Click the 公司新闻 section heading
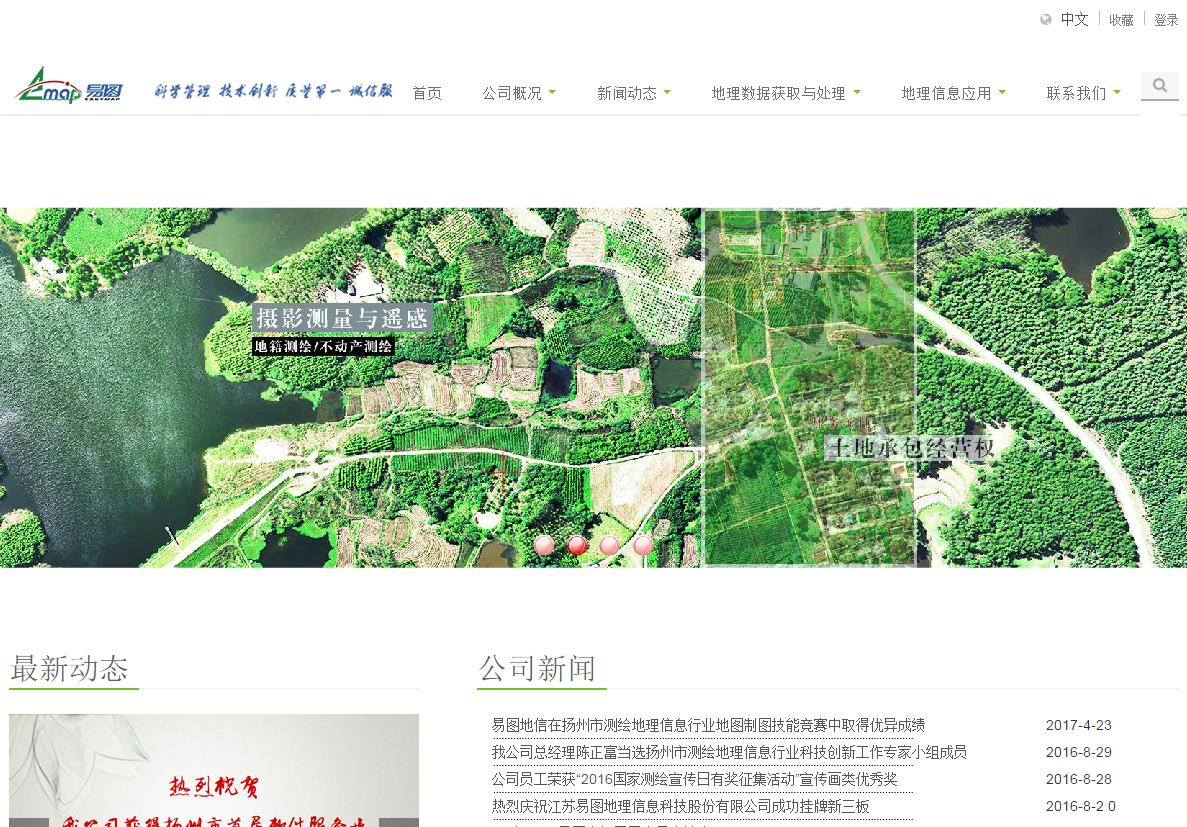 click(x=537, y=669)
